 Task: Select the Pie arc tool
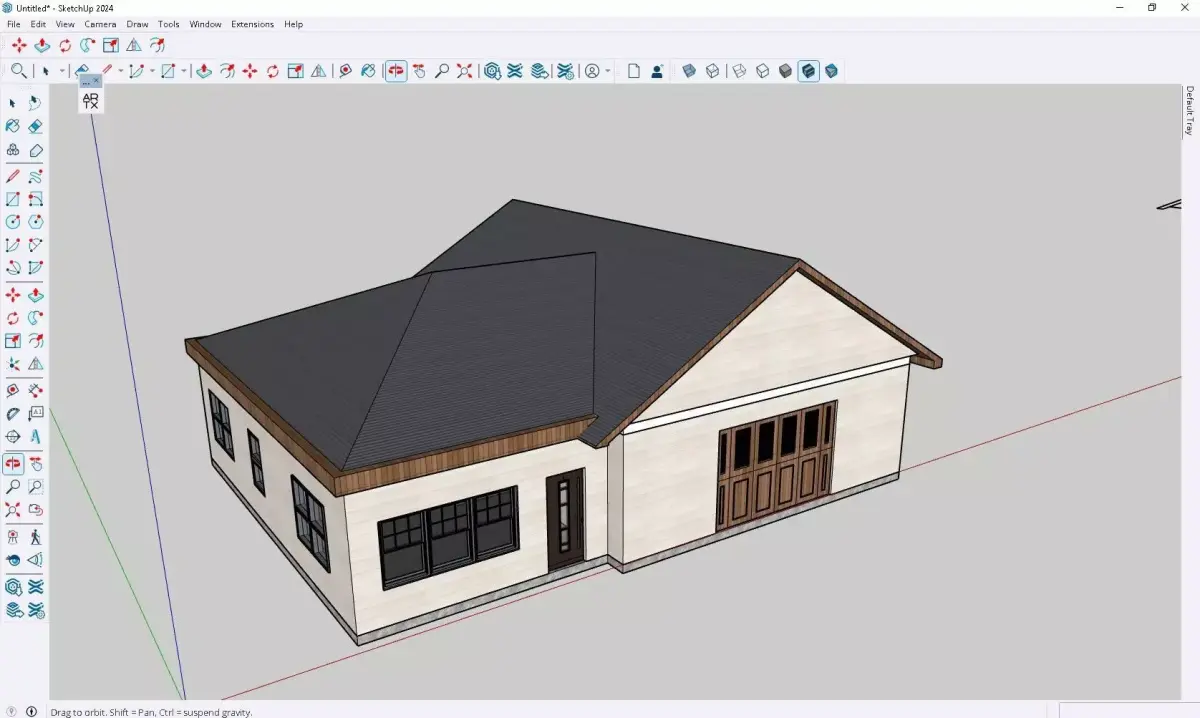click(x=35, y=268)
